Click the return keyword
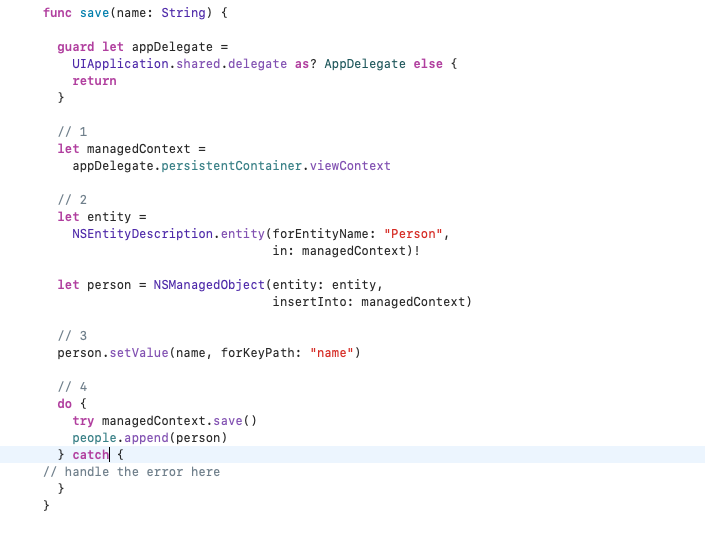Viewport: 705px width, 537px height. click(94, 81)
